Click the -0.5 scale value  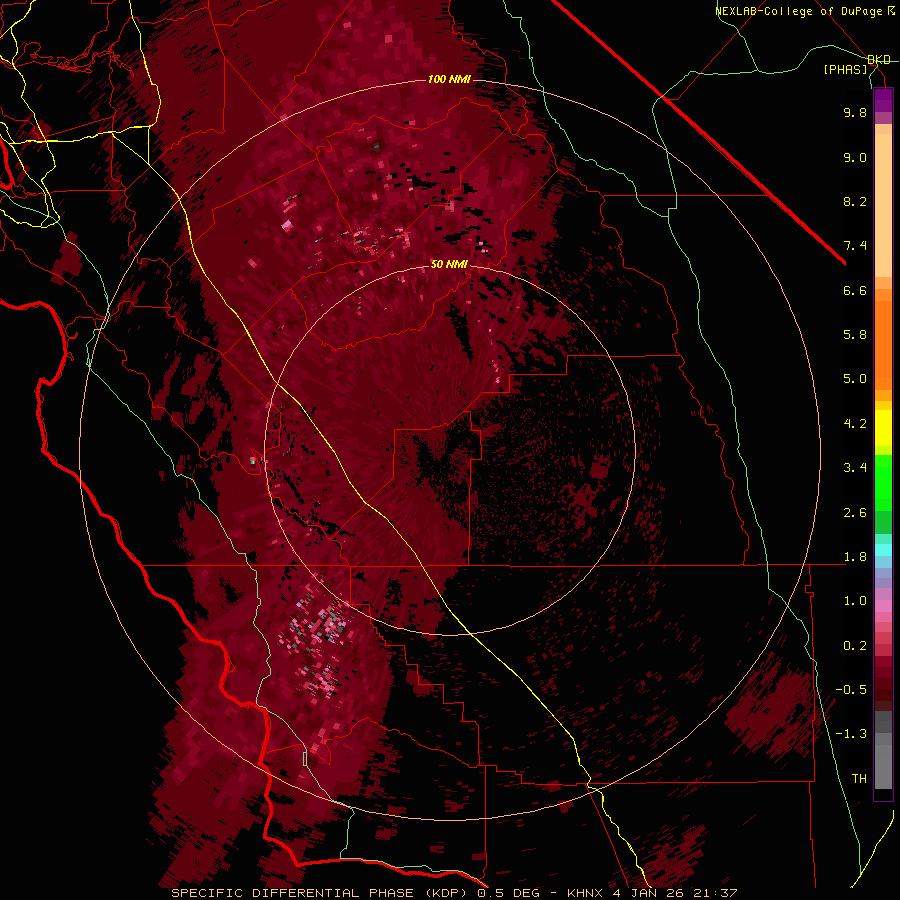click(x=851, y=690)
